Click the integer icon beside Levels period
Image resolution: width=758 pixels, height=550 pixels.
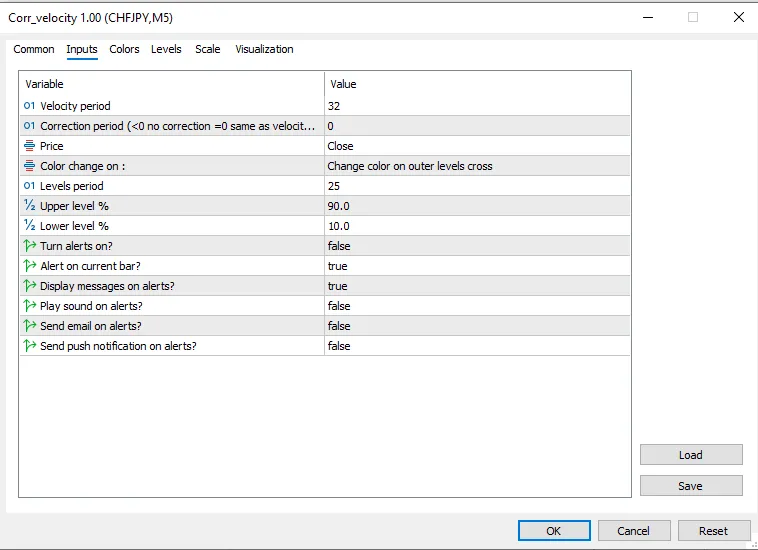coord(29,186)
